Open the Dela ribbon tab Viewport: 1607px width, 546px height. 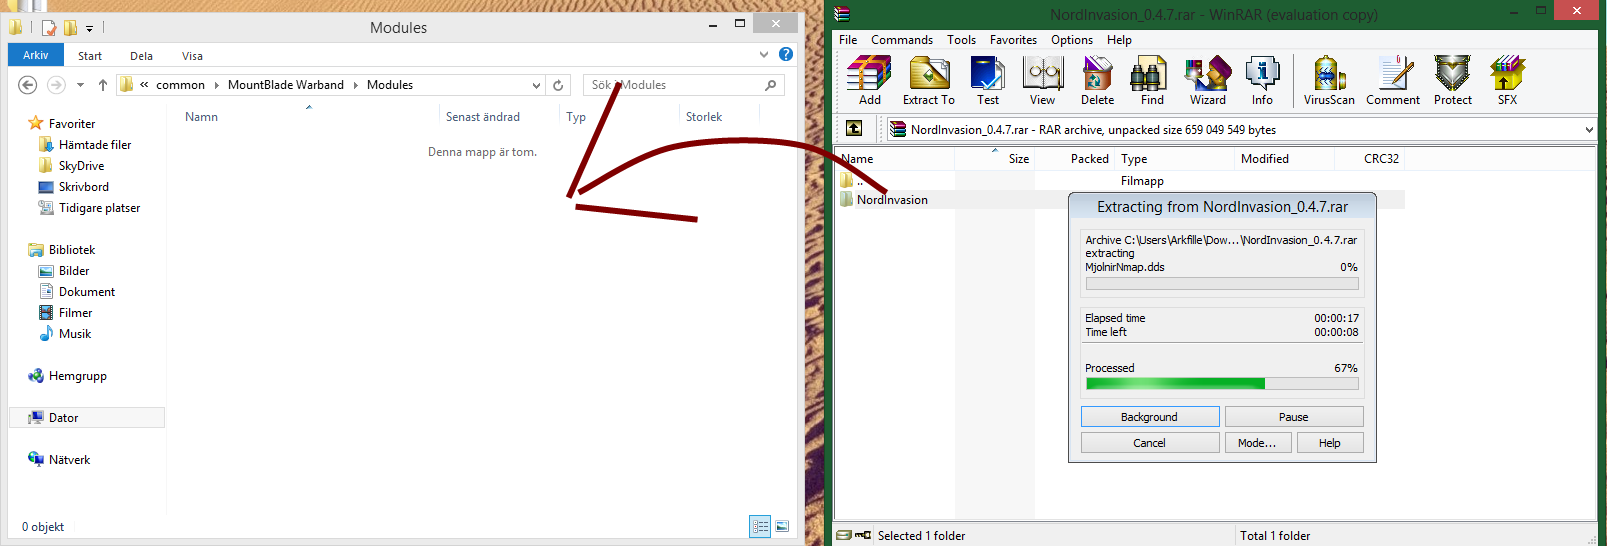pyautogui.click(x=142, y=56)
